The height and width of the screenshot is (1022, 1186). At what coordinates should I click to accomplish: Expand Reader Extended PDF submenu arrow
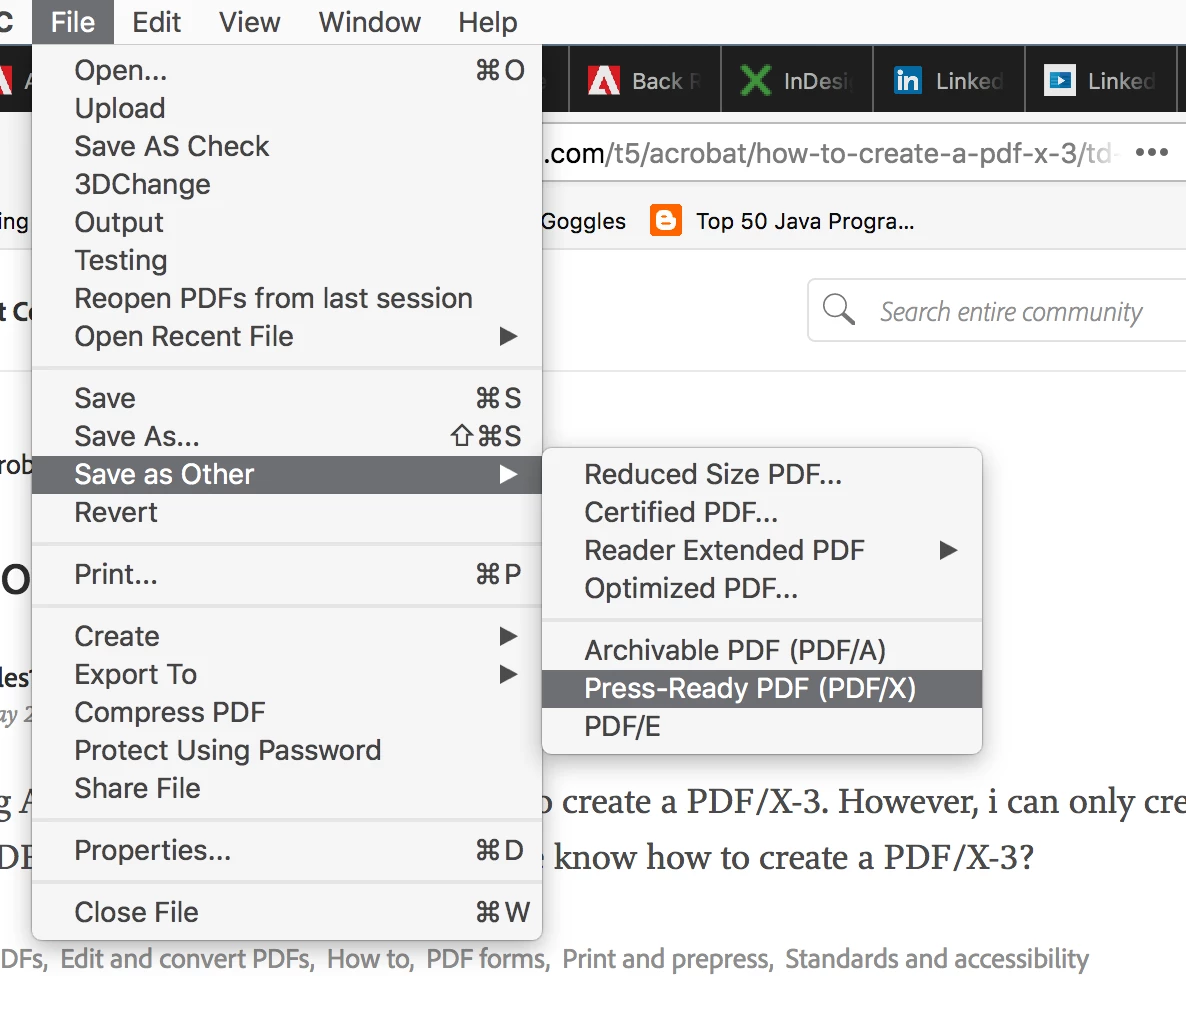[948, 550]
